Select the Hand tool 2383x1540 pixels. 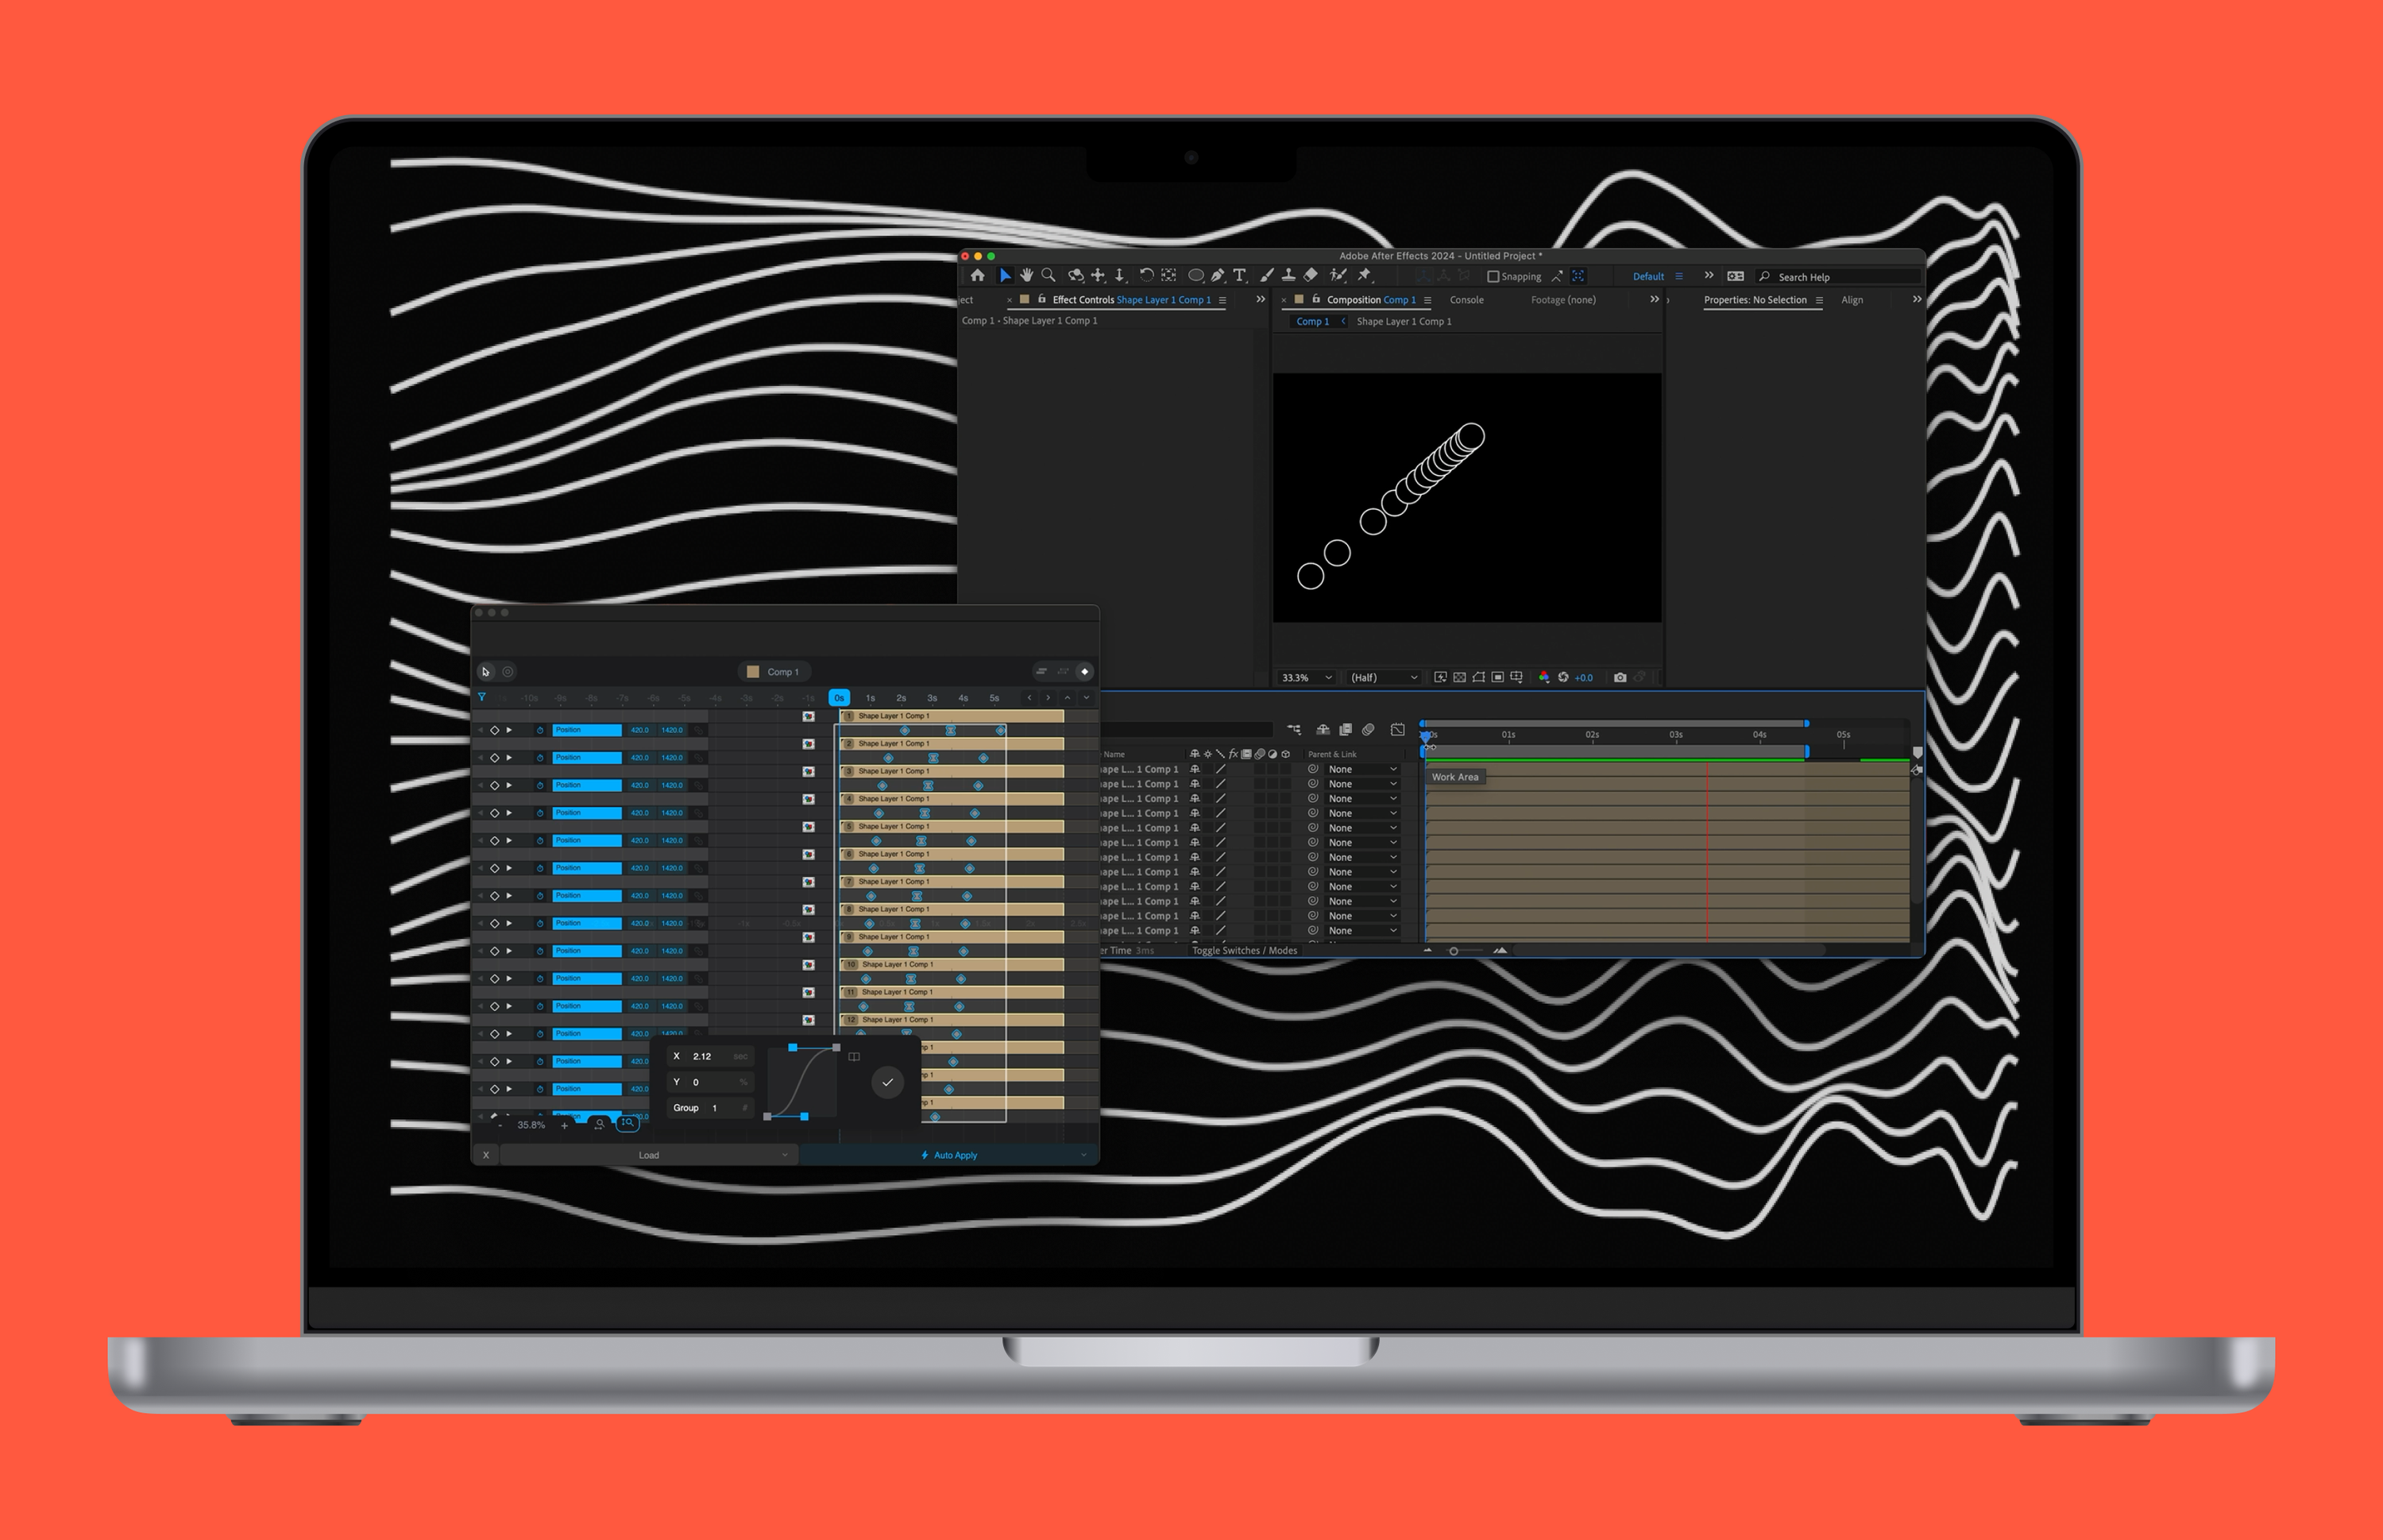click(1026, 276)
